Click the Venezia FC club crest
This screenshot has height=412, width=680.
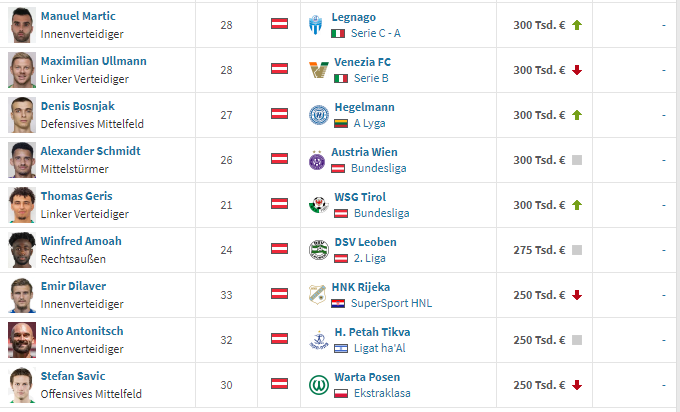pyautogui.click(x=318, y=70)
